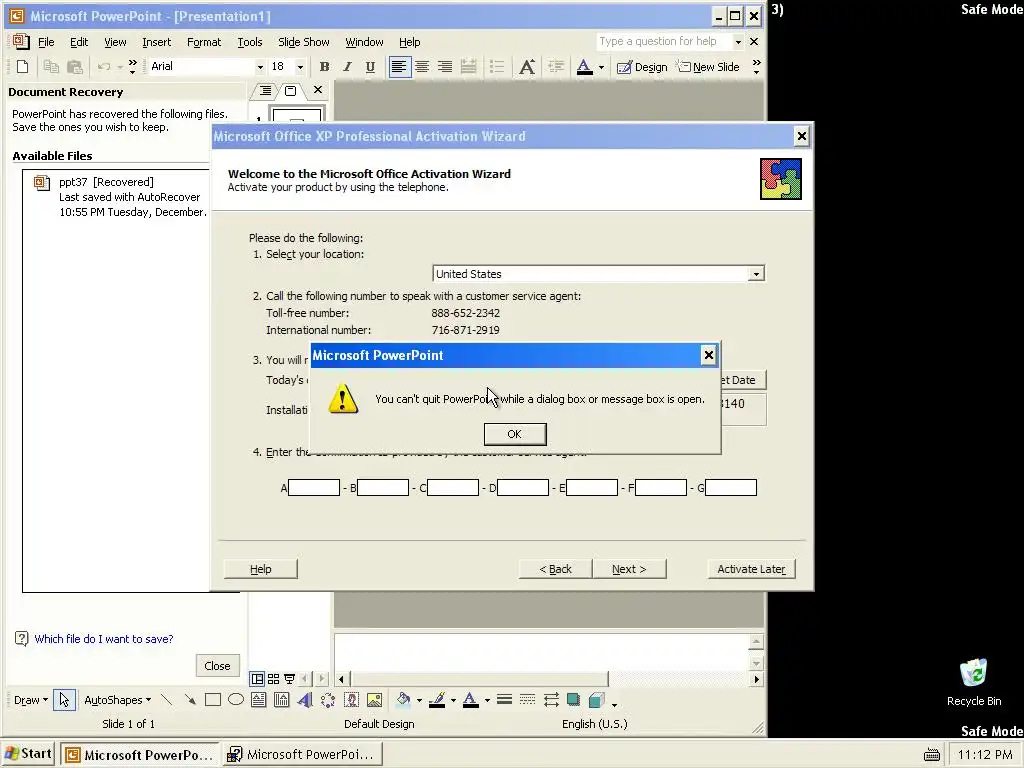Open the Arial font name dropdown
The height and width of the screenshot is (768, 1024).
click(x=260, y=67)
